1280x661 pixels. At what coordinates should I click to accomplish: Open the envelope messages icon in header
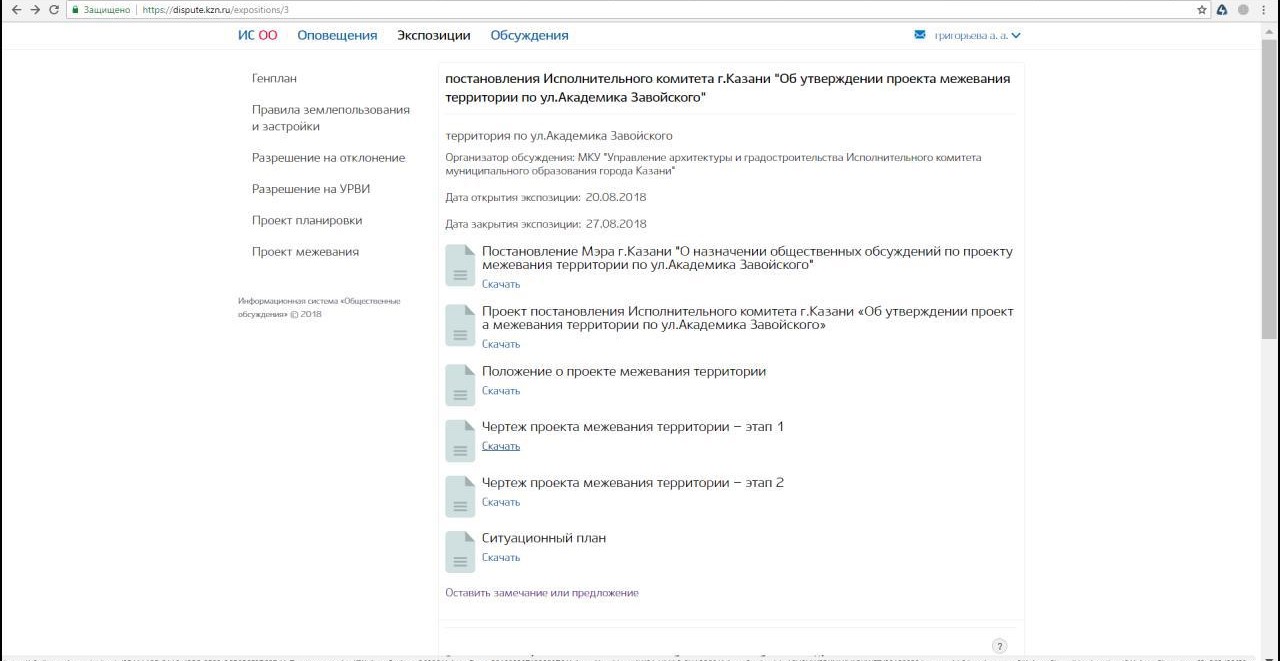[920, 35]
